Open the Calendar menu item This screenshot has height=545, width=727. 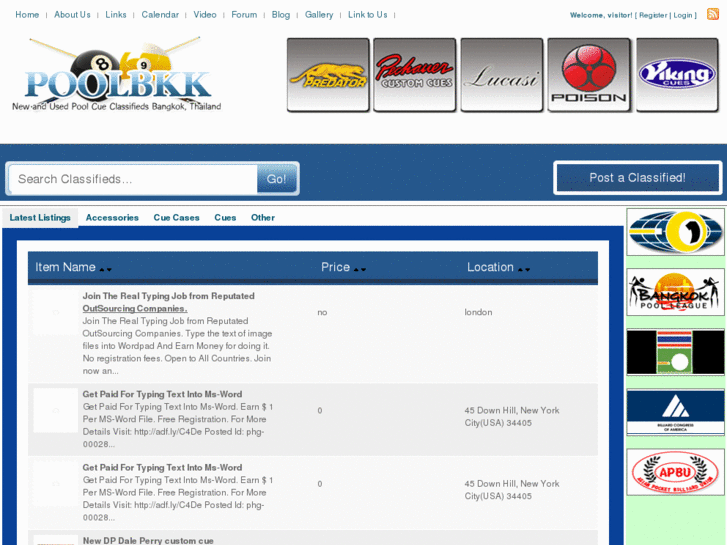(x=160, y=15)
